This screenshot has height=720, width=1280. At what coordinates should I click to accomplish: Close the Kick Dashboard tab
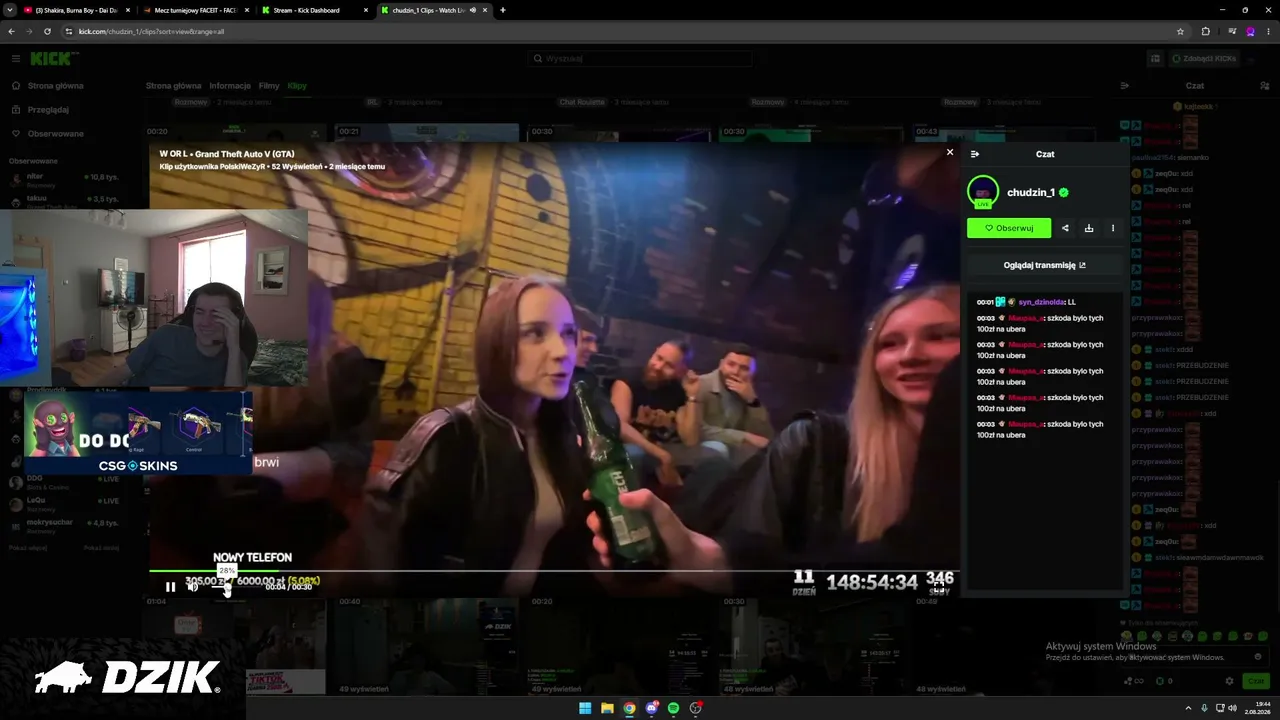365,10
